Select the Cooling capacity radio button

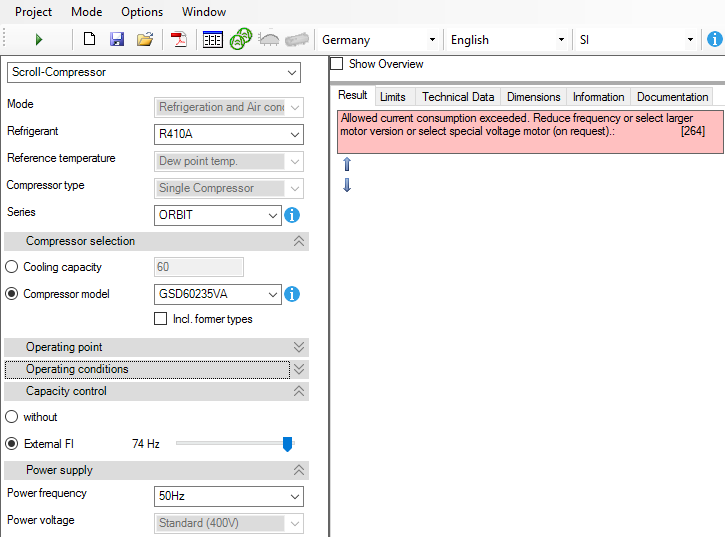pyautogui.click(x=12, y=267)
